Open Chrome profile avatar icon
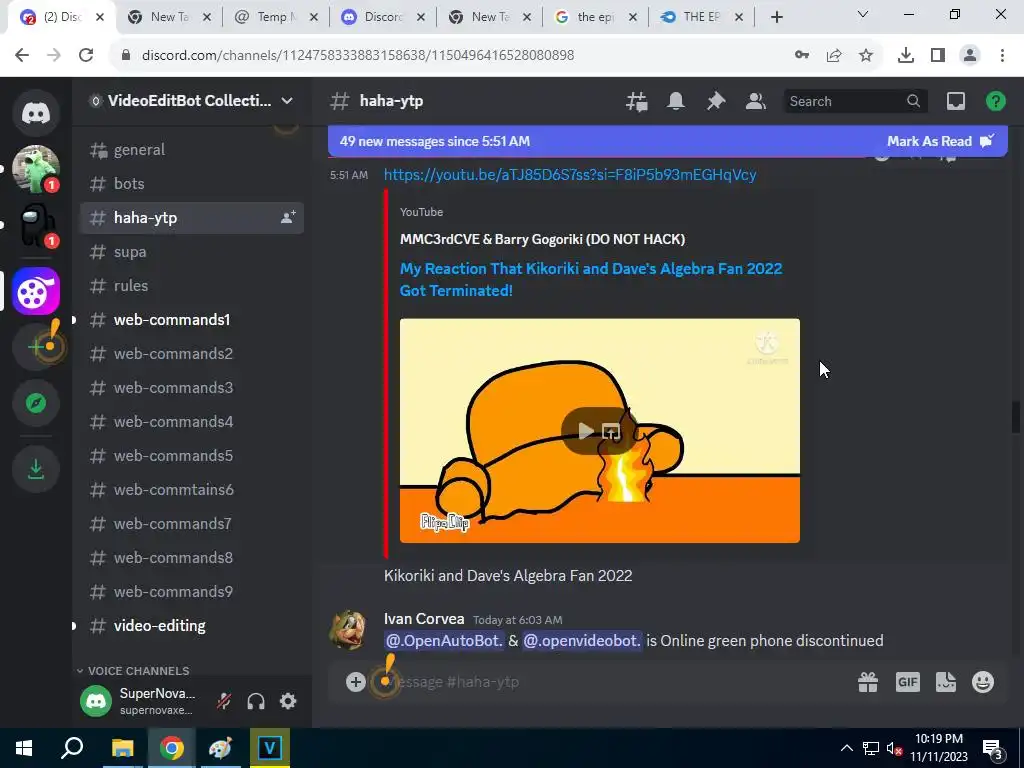1024x768 pixels. tap(970, 56)
